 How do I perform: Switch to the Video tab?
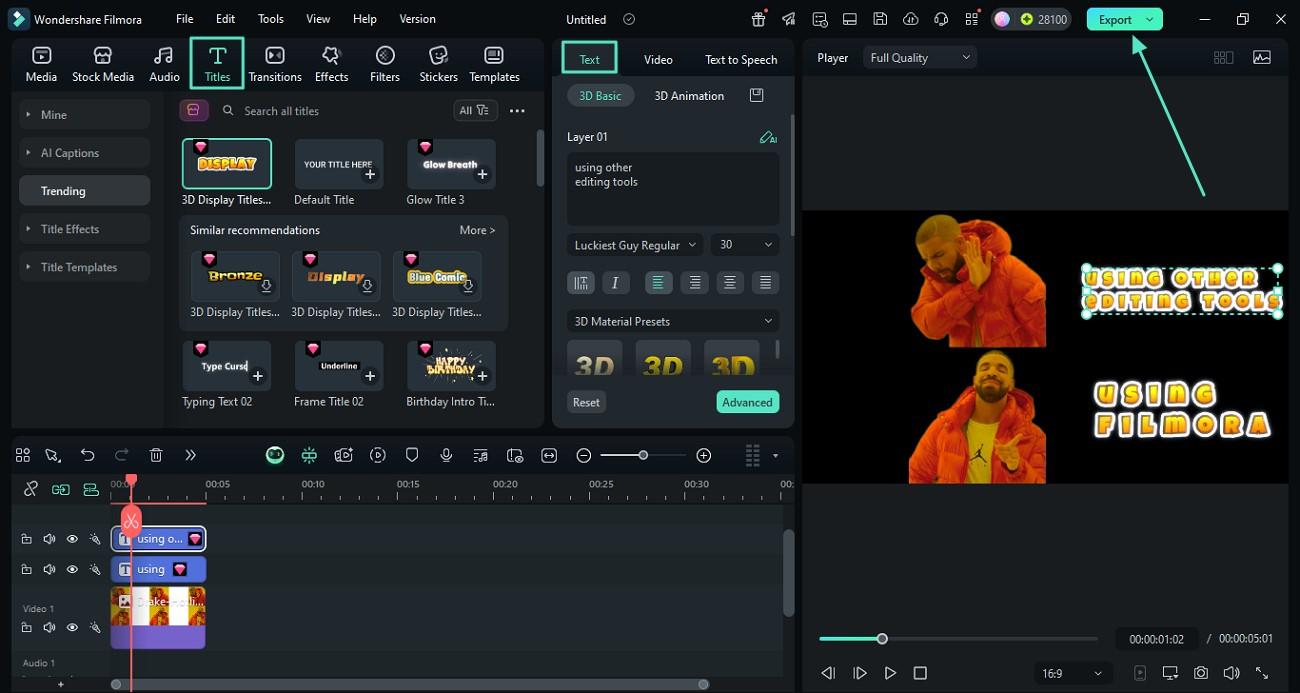658,59
